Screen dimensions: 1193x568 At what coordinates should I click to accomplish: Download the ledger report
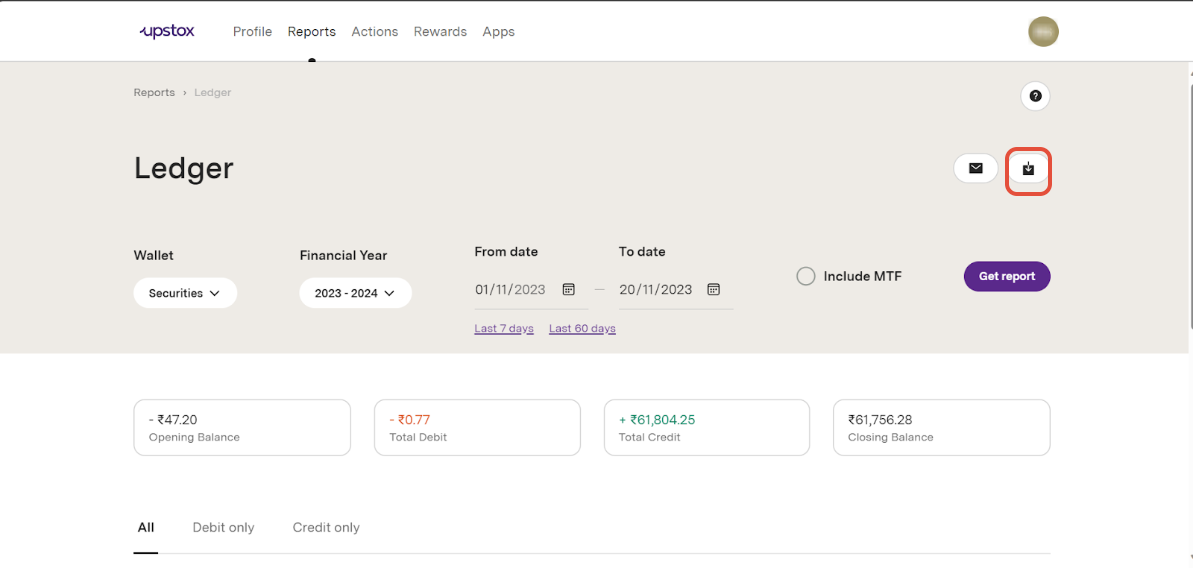tap(1028, 169)
